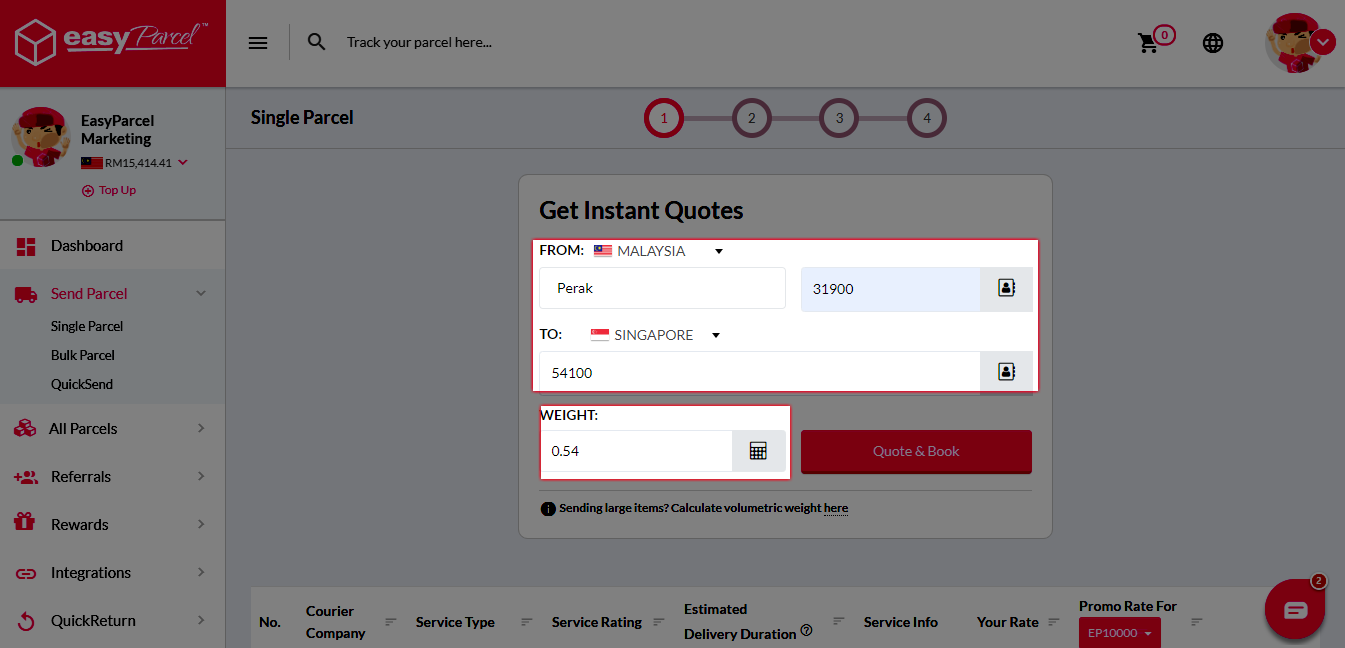Select Single Parcel in sidebar
This screenshot has height=648, width=1345.
[87, 327]
